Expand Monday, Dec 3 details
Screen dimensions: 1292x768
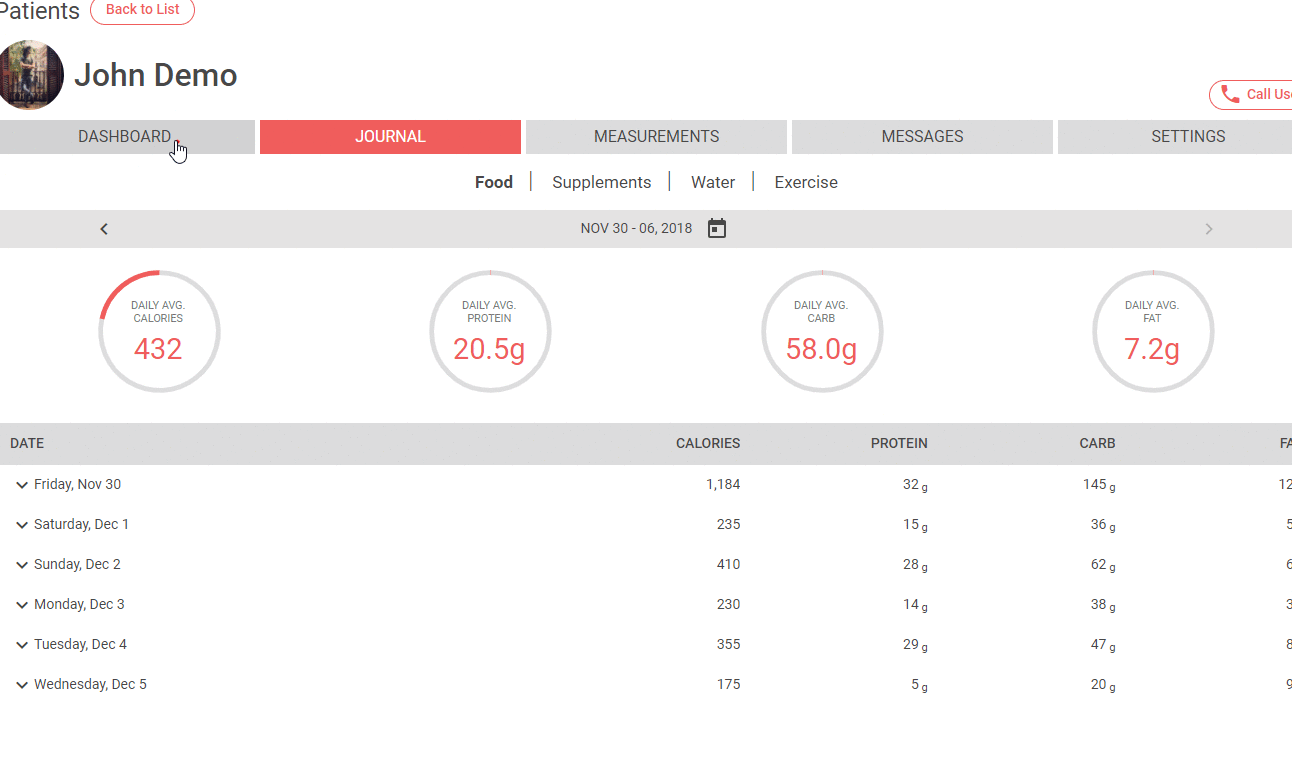[x=22, y=605]
